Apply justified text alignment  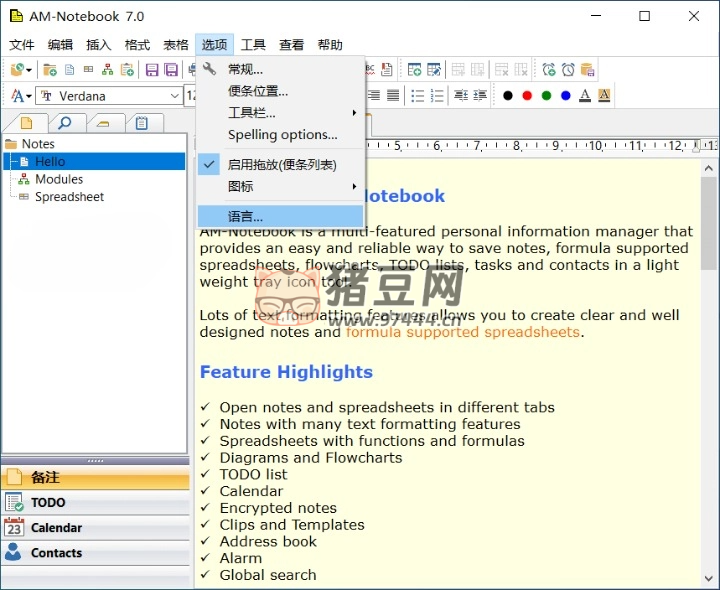click(x=393, y=96)
